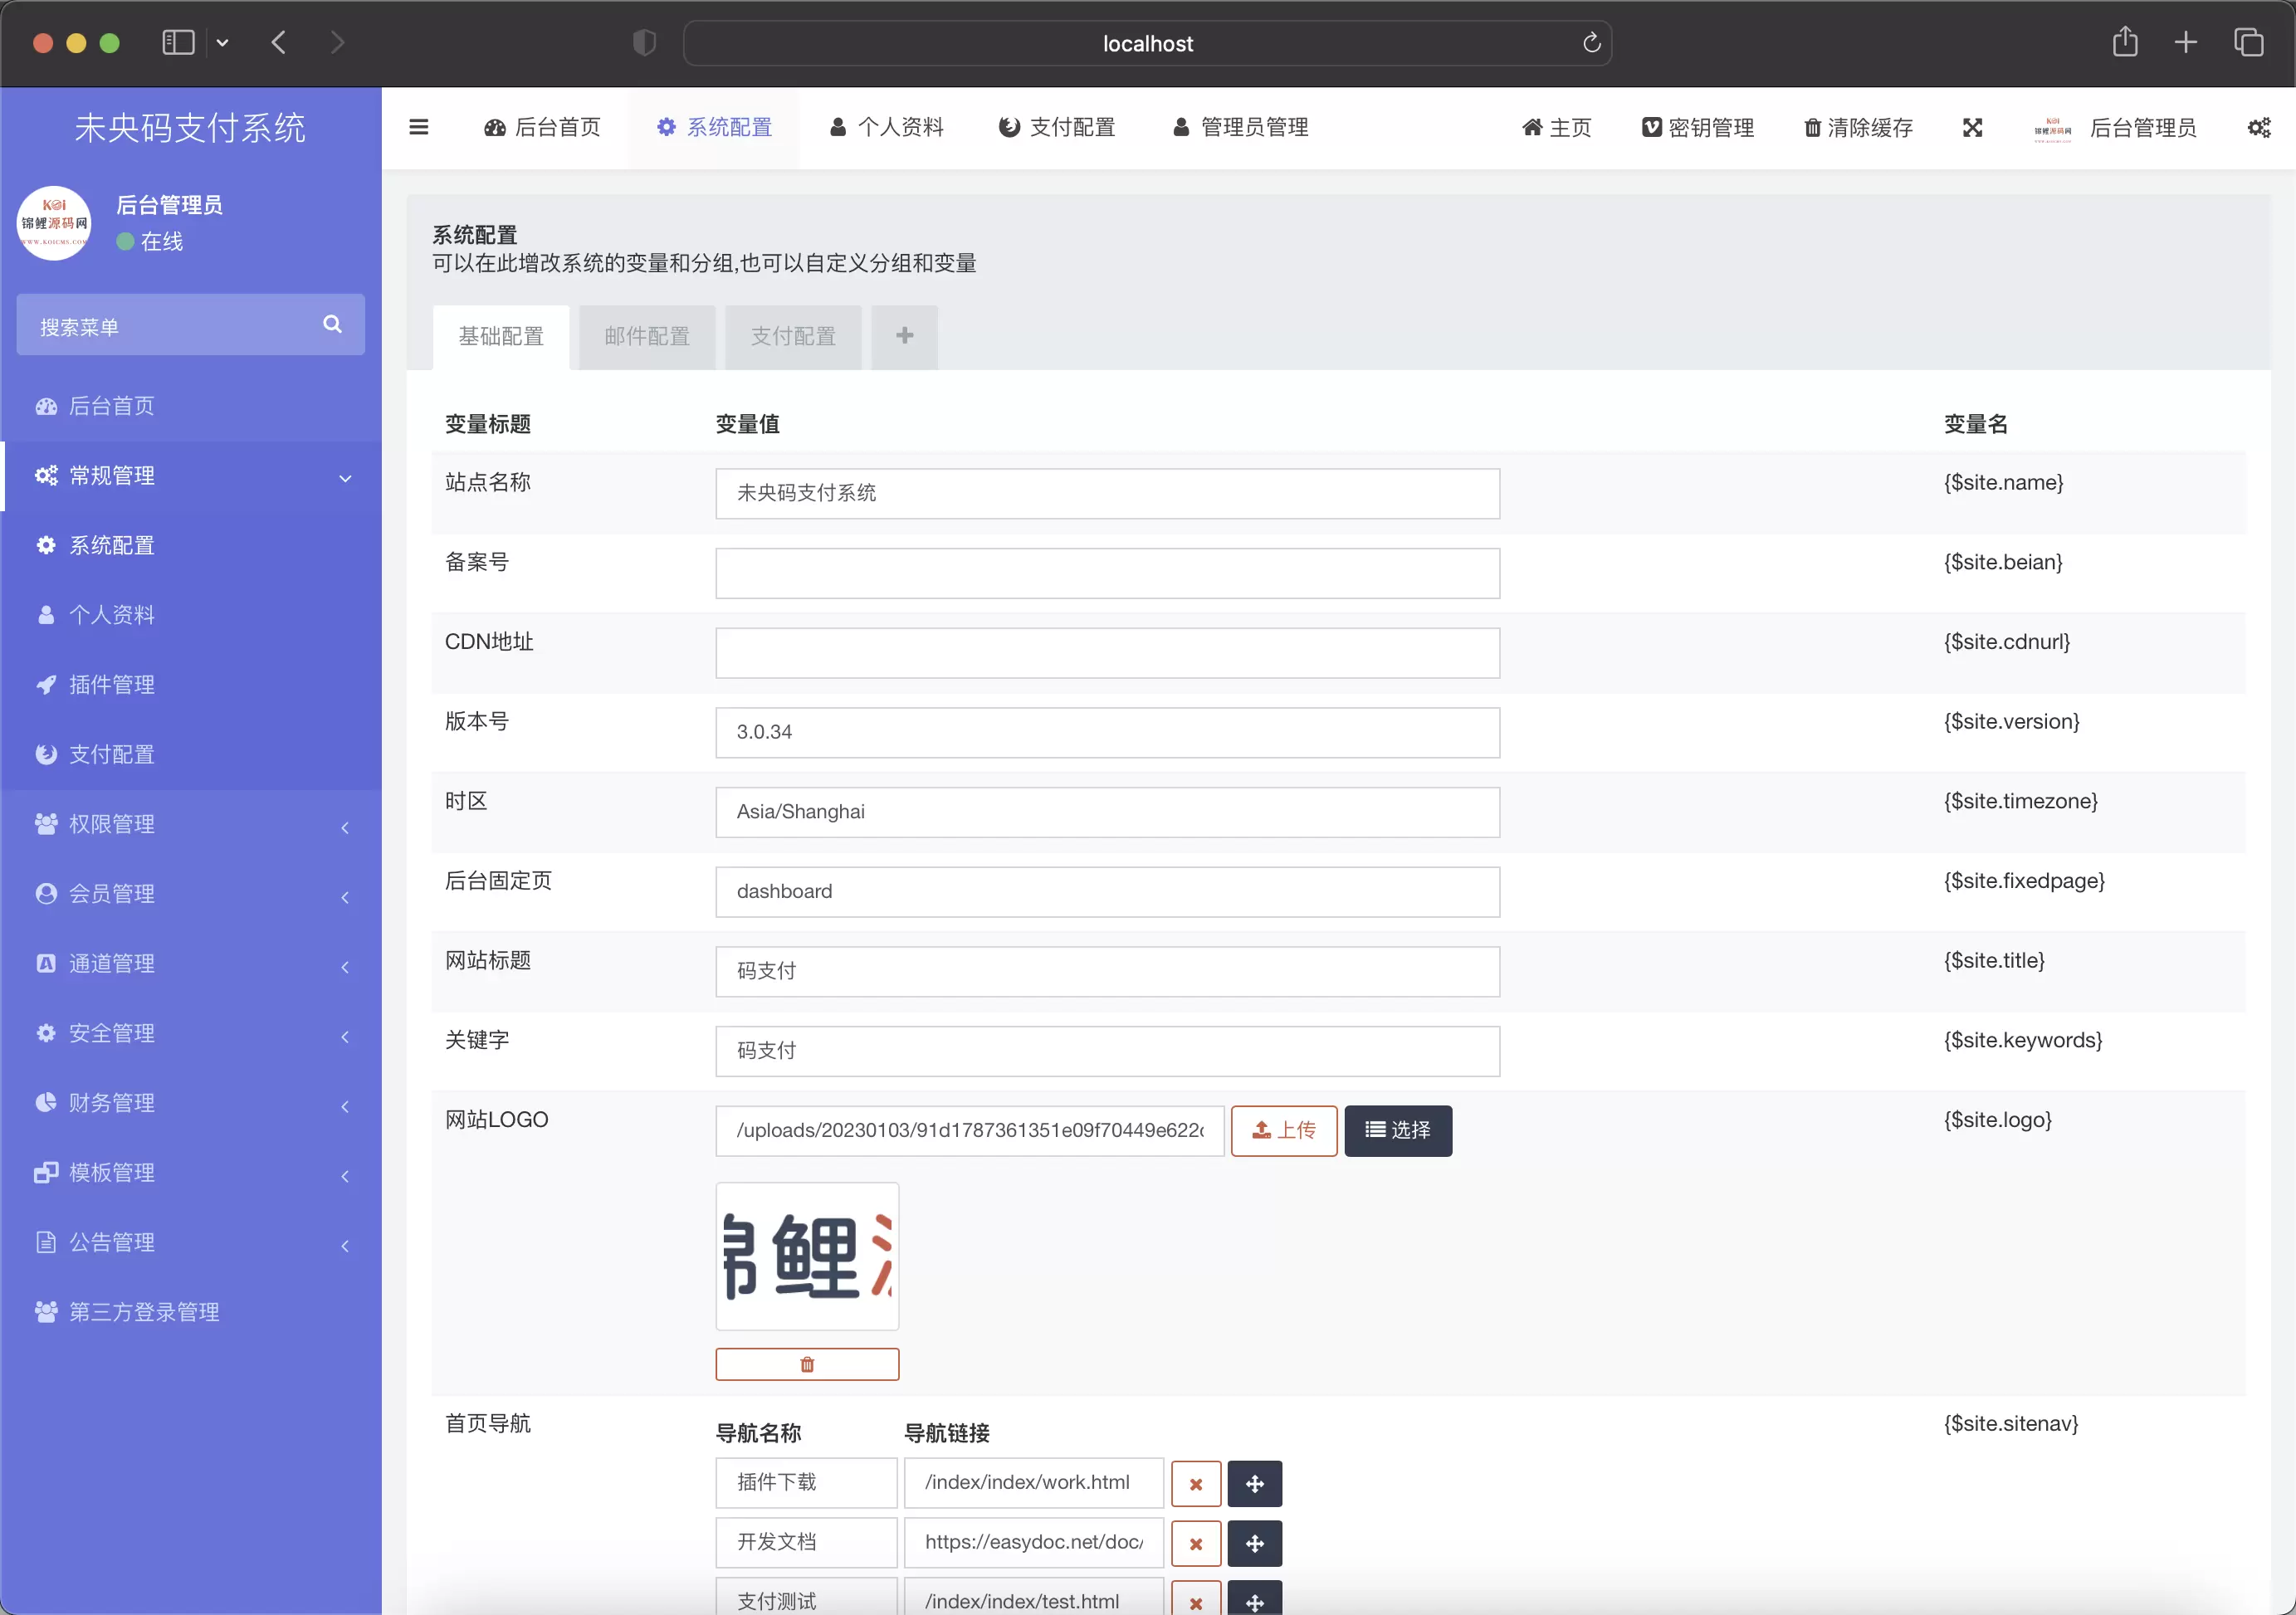The height and width of the screenshot is (1615, 2296).
Task: Click the 后台固定页 field with dashboard
Action: [1107, 892]
